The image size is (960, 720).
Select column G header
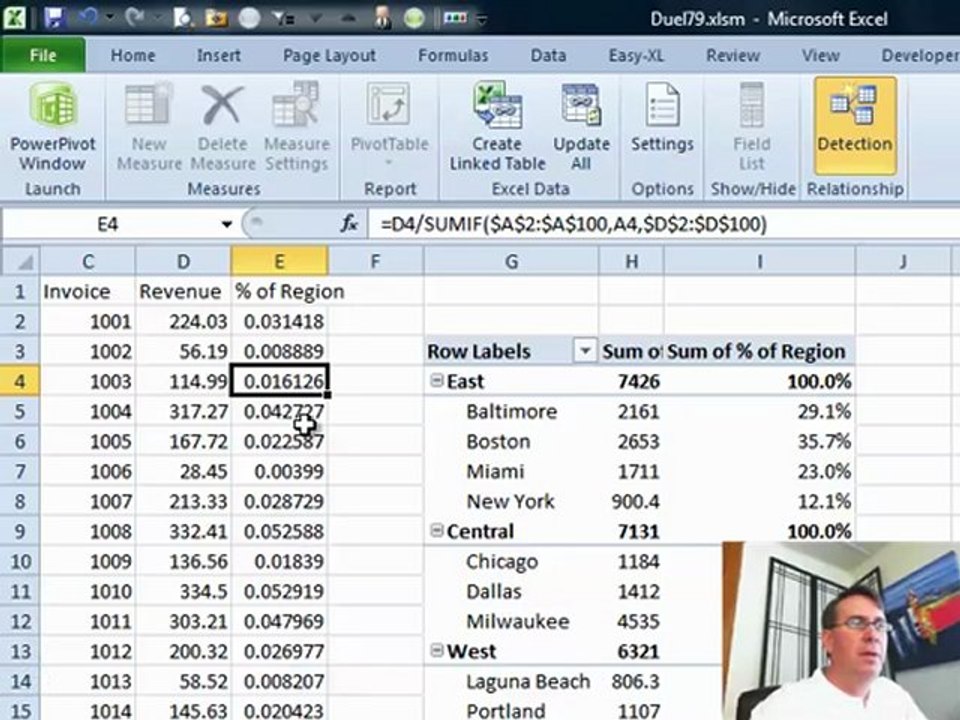pyautogui.click(x=511, y=261)
